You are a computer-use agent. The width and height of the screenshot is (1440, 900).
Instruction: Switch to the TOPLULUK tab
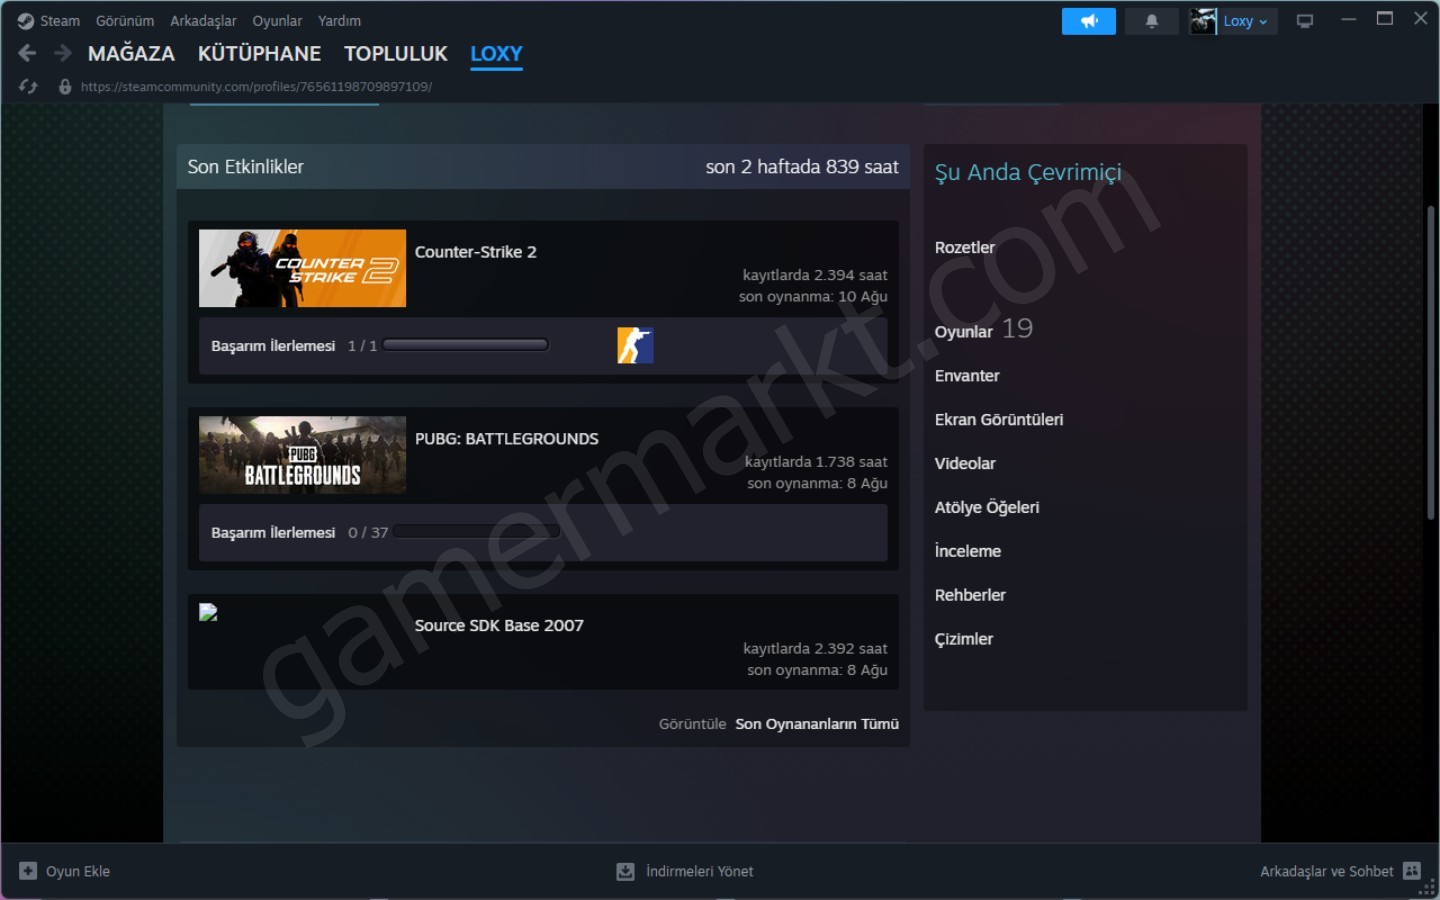click(x=396, y=54)
